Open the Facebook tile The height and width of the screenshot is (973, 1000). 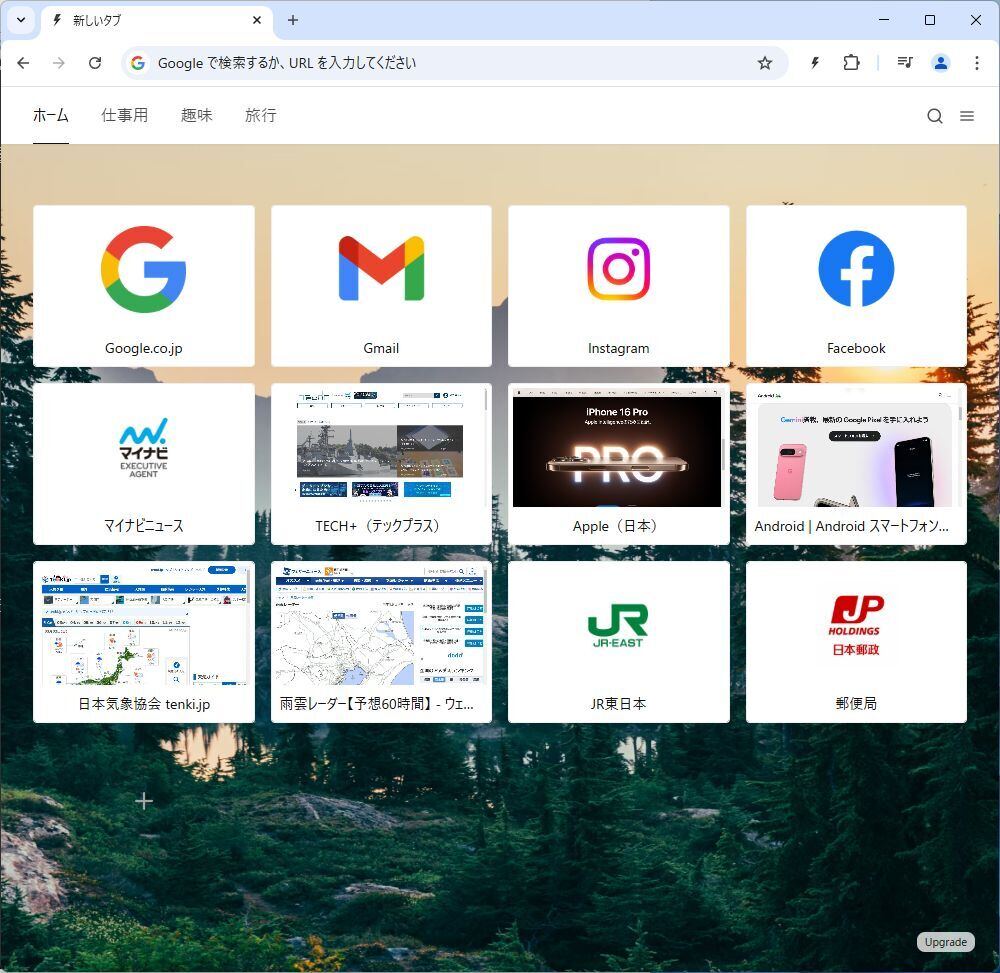coord(856,286)
